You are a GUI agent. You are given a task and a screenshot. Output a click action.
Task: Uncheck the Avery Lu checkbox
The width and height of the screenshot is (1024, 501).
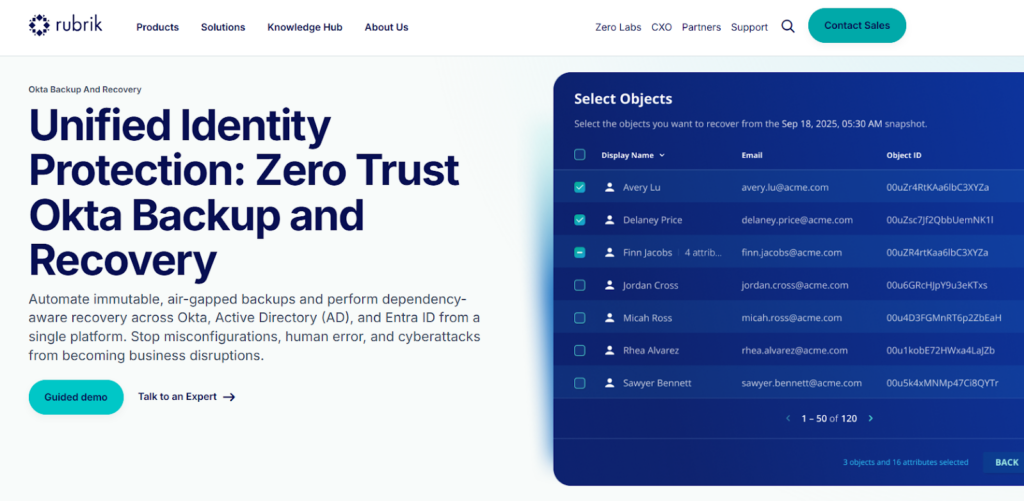580,188
